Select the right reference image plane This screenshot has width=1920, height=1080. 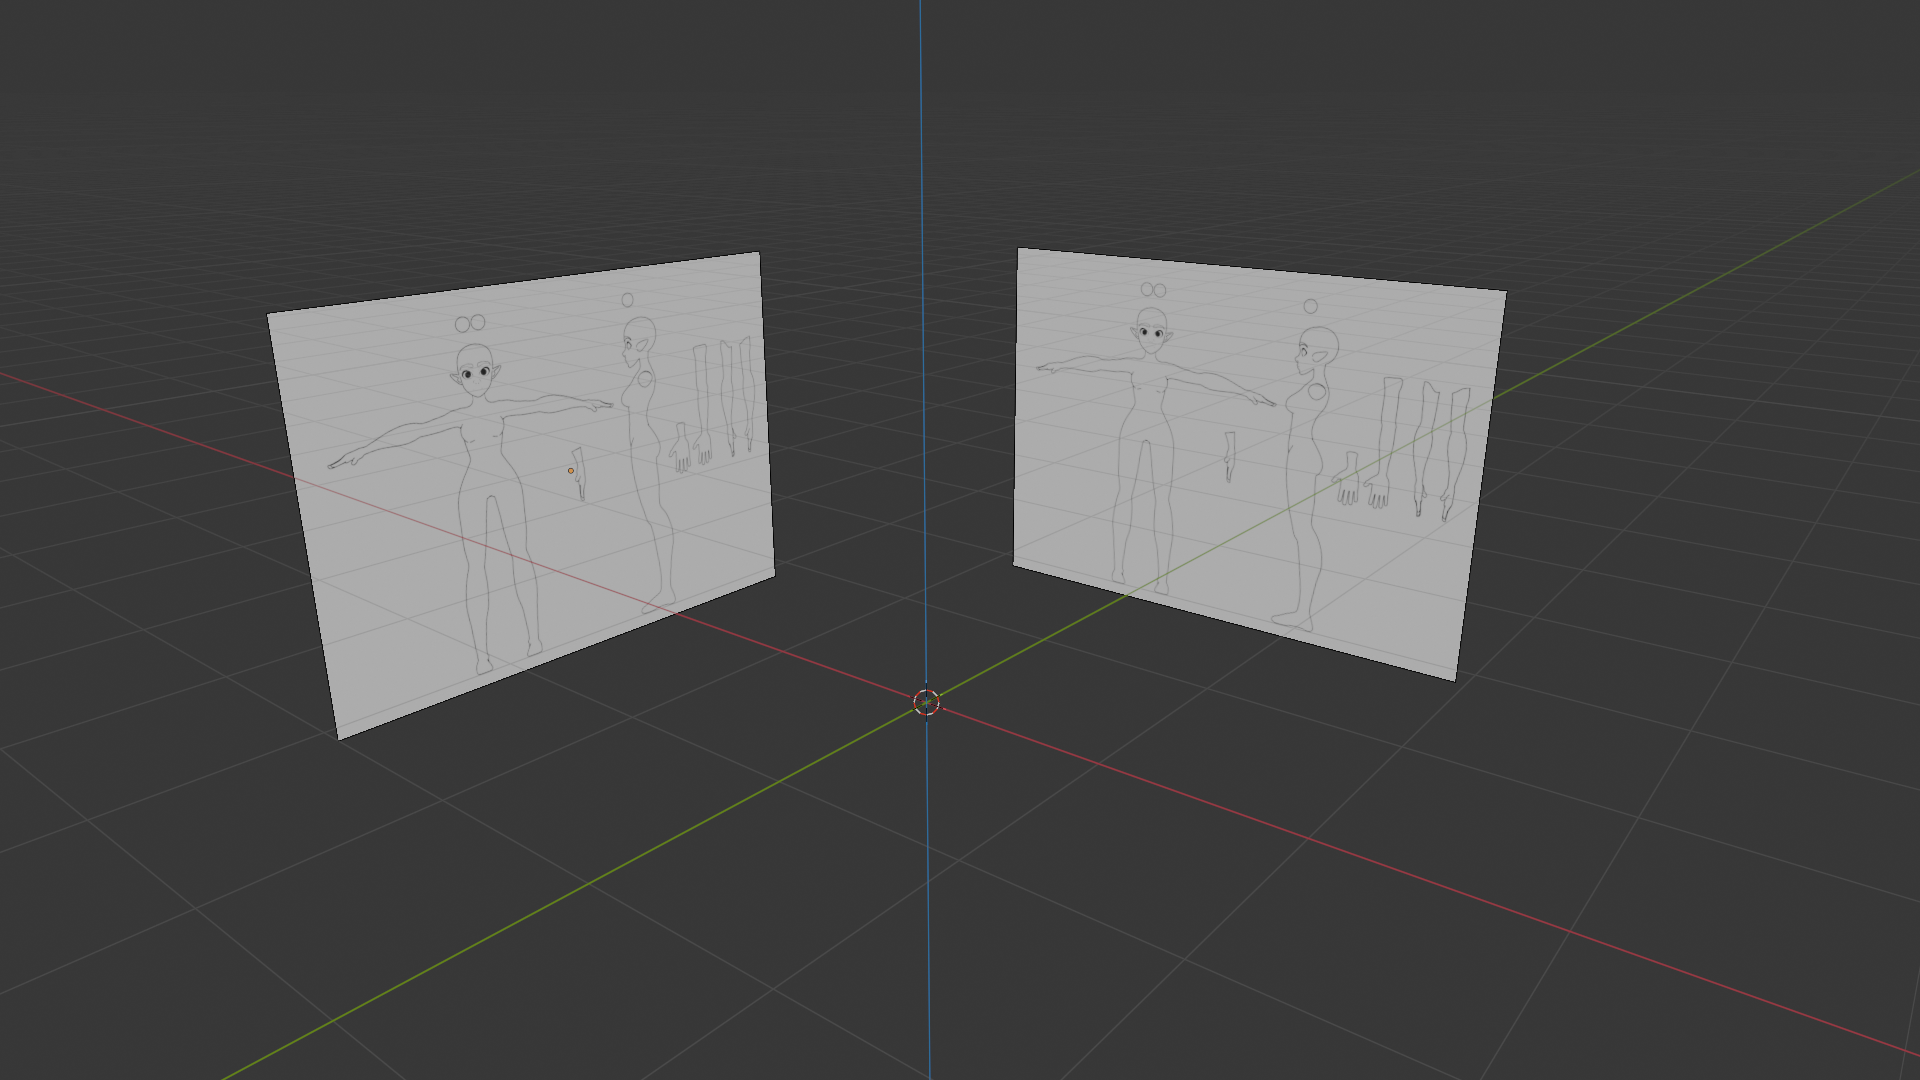(1260, 463)
